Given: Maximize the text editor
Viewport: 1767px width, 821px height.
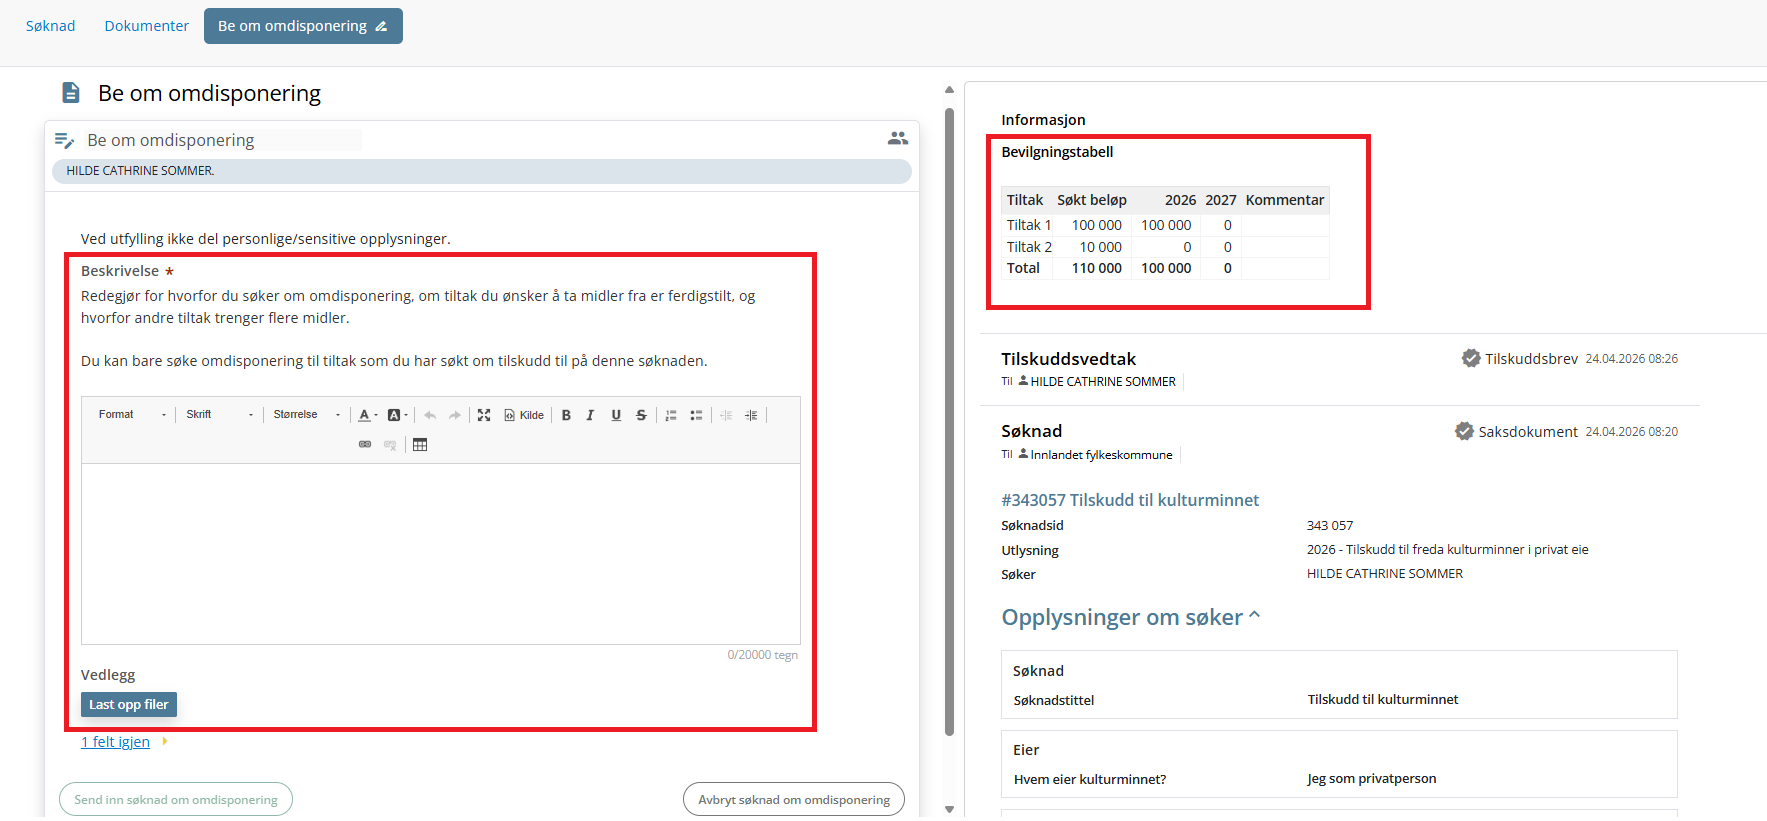Looking at the screenshot, I should [484, 415].
